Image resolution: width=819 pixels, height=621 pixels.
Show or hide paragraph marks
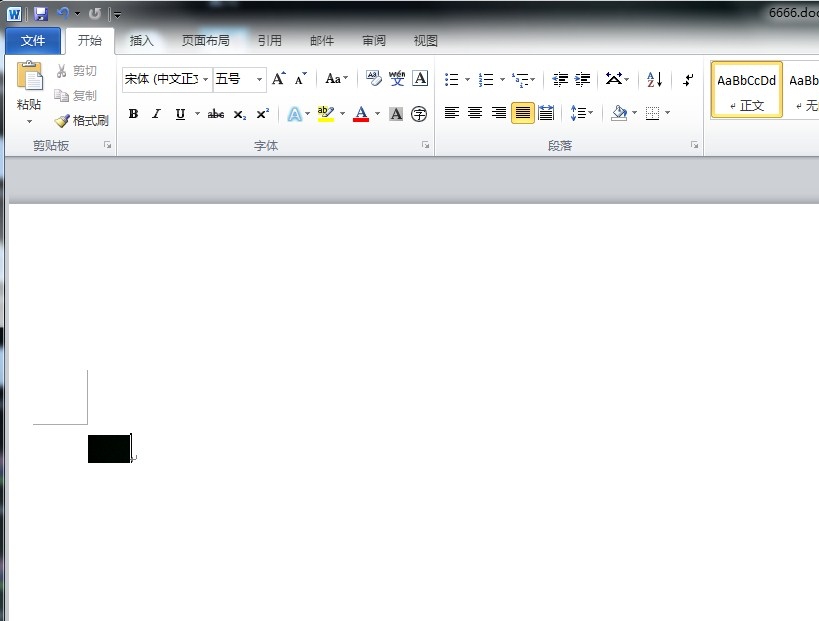coord(688,79)
